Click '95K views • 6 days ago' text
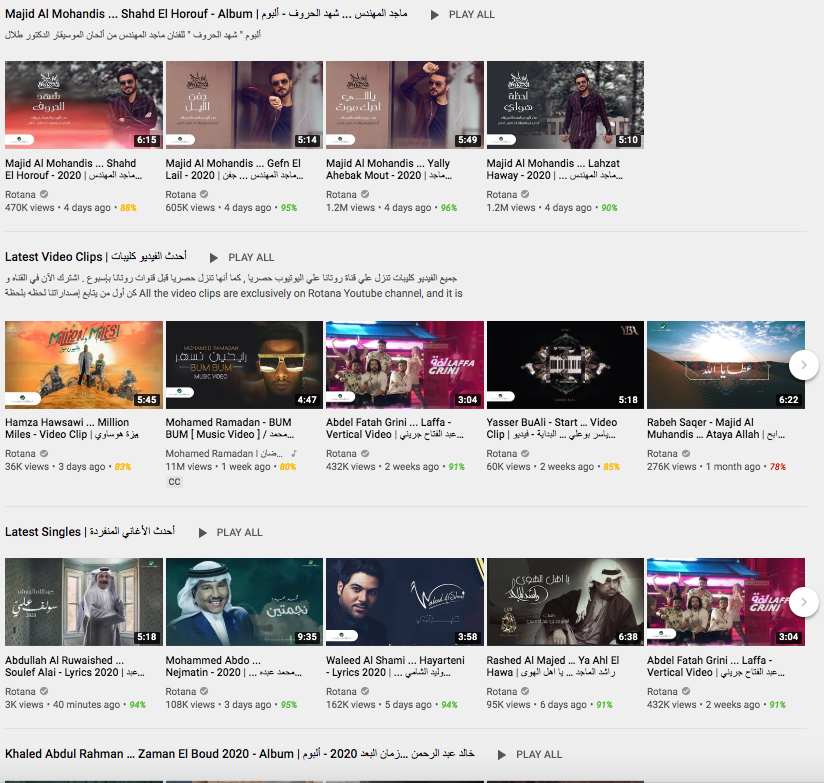The image size is (824, 783). 537,705
